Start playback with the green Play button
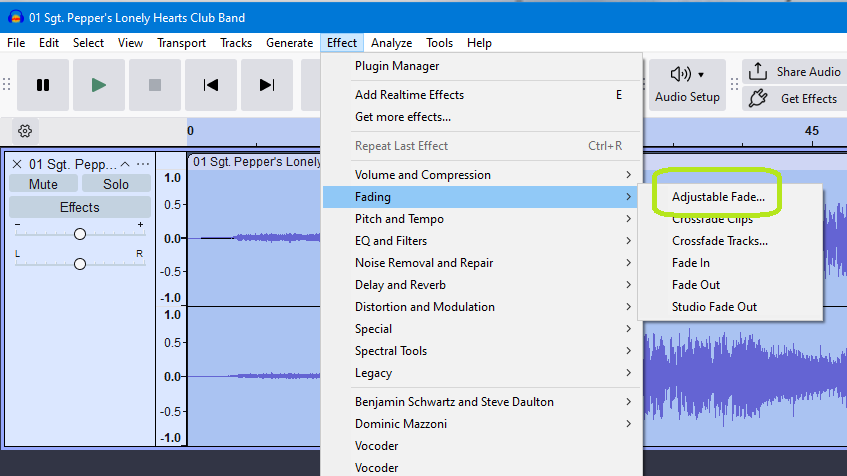This screenshot has height=476, width=847. [x=99, y=85]
